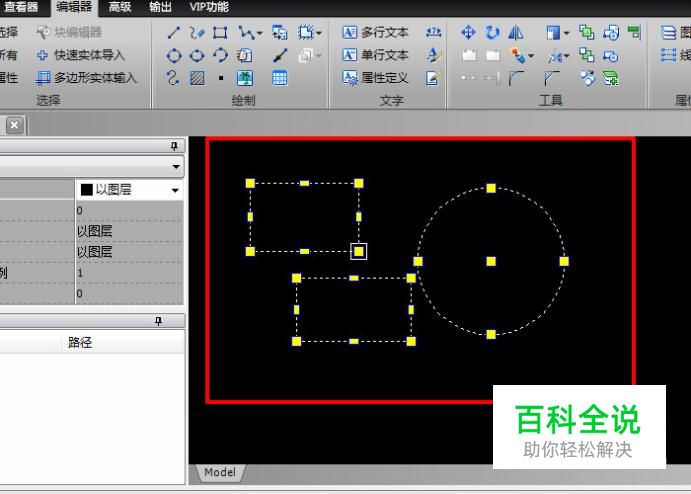This screenshot has width=691, height=494.
Task: Open the 高级 ribbon tab
Action: pyautogui.click(x=120, y=7)
